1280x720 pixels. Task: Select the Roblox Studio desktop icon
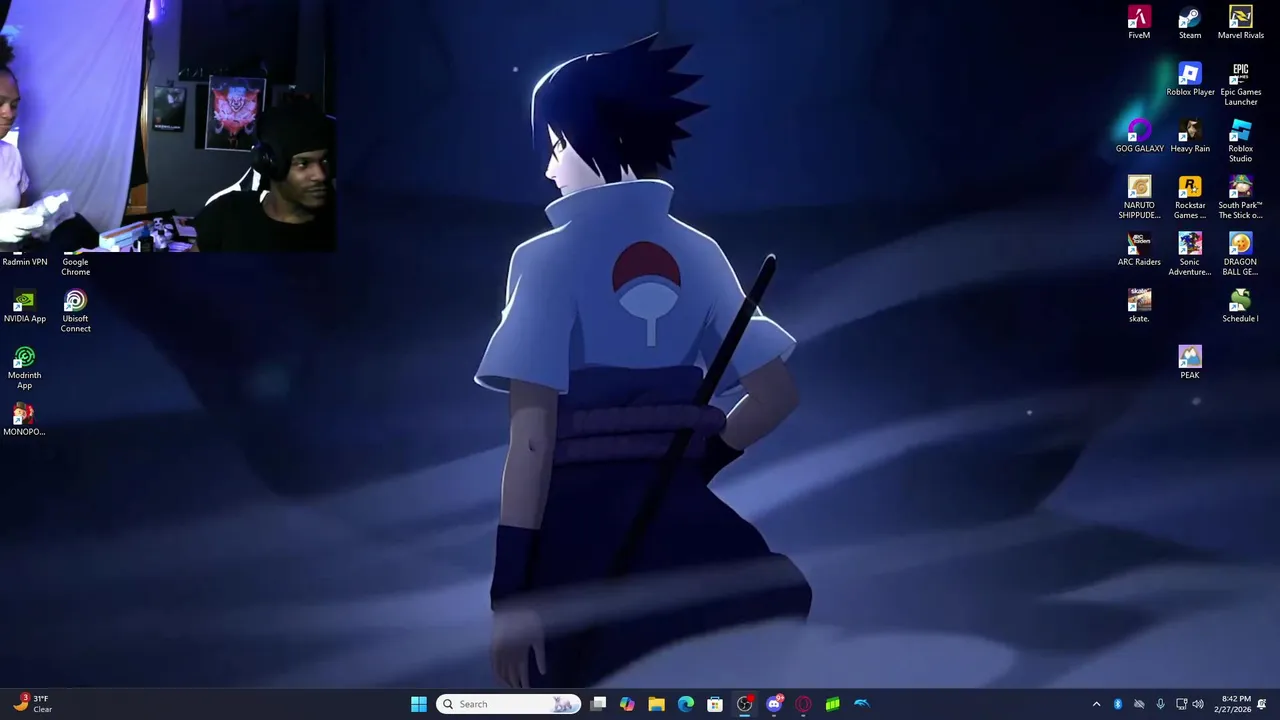click(1240, 141)
